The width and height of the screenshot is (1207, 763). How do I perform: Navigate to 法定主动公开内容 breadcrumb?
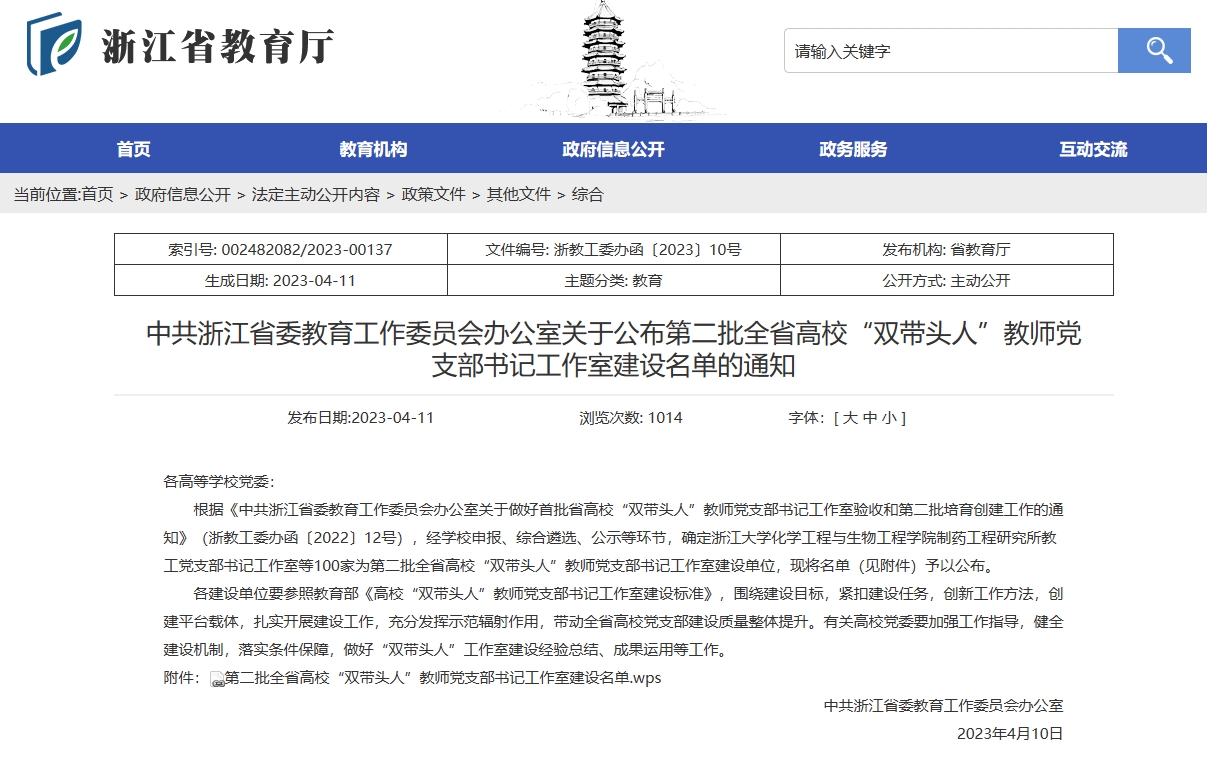(315, 195)
